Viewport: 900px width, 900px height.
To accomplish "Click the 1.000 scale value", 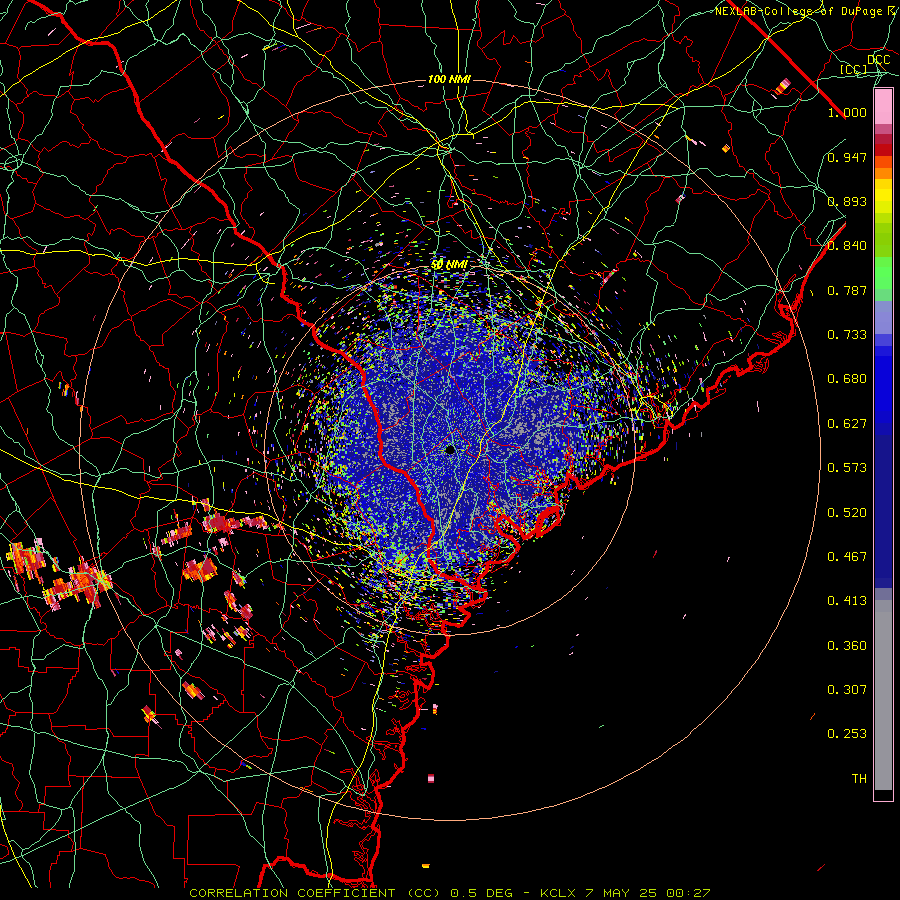I will coord(847,112).
